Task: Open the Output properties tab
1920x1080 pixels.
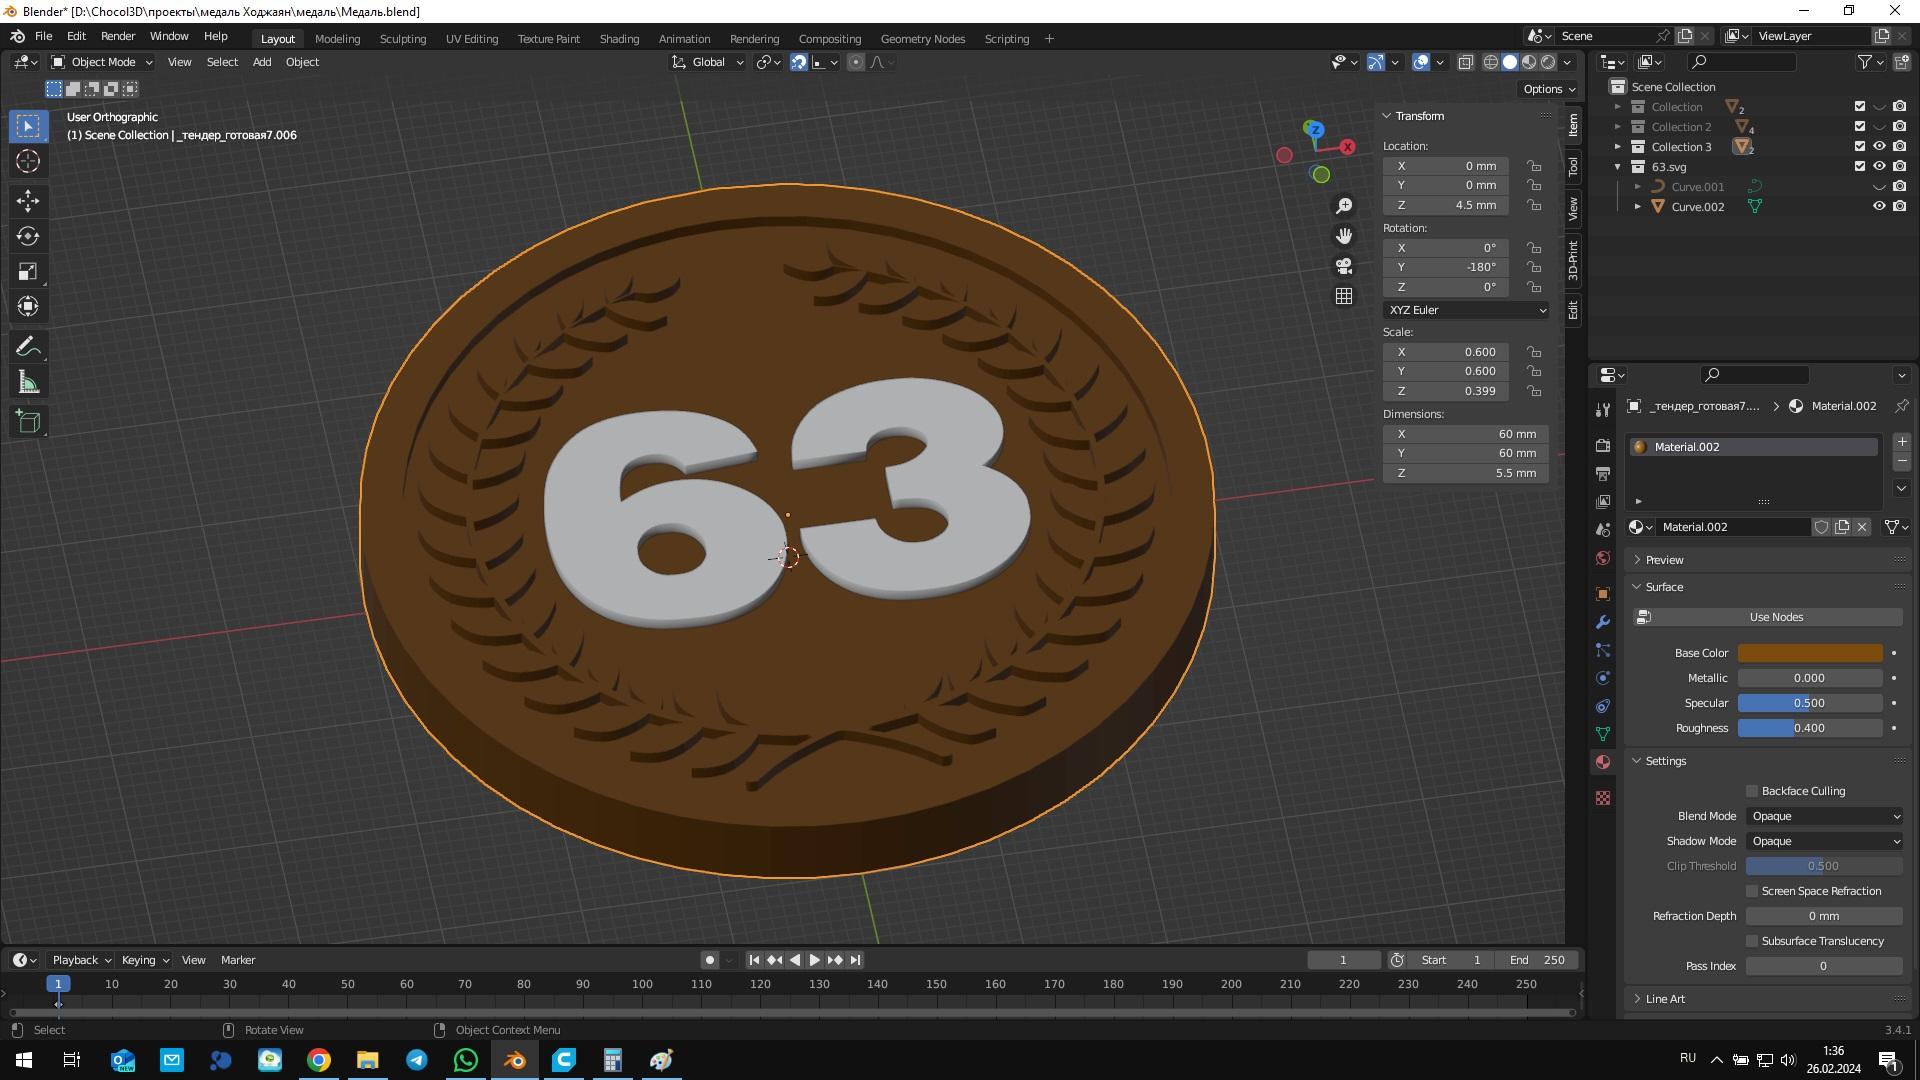Action: pyautogui.click(x=1603, y=474)
